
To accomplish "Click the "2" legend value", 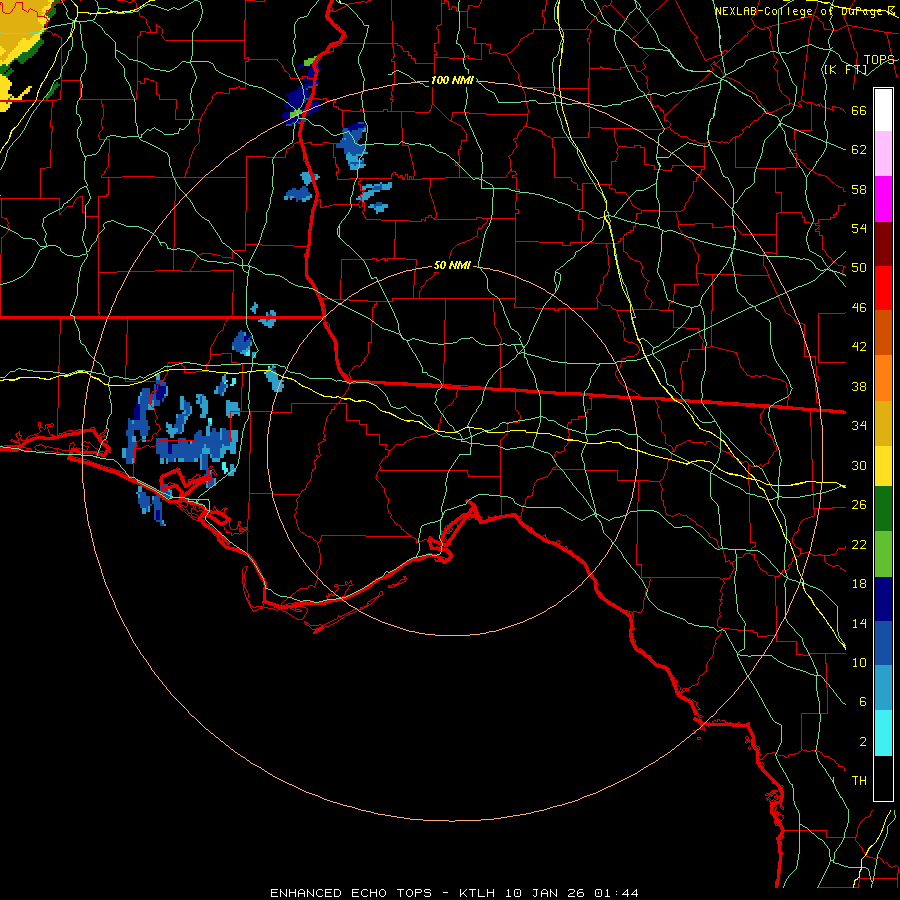I will coord(863,742).
